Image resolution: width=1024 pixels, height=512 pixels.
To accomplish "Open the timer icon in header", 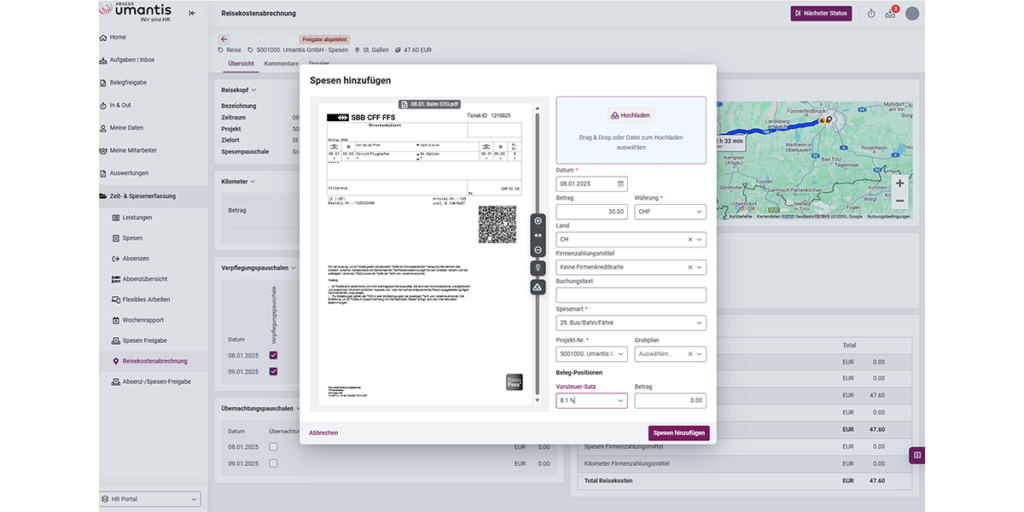I will coord(871,13).
